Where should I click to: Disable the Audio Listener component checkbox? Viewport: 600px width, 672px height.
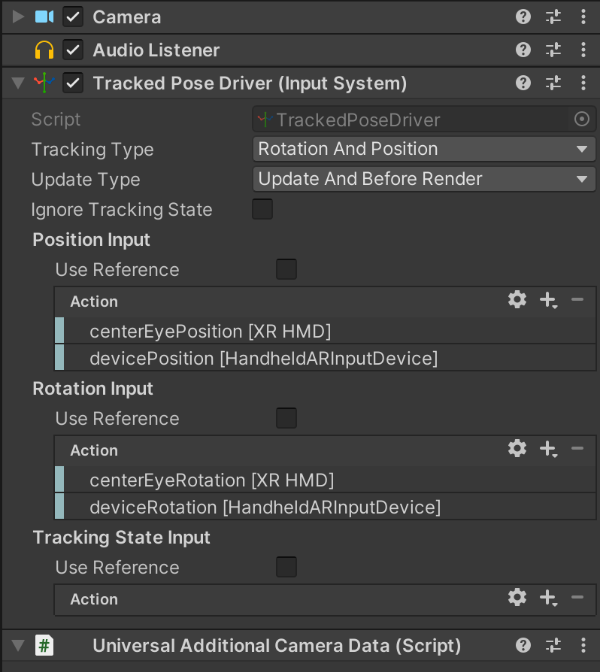pos(73,50)
